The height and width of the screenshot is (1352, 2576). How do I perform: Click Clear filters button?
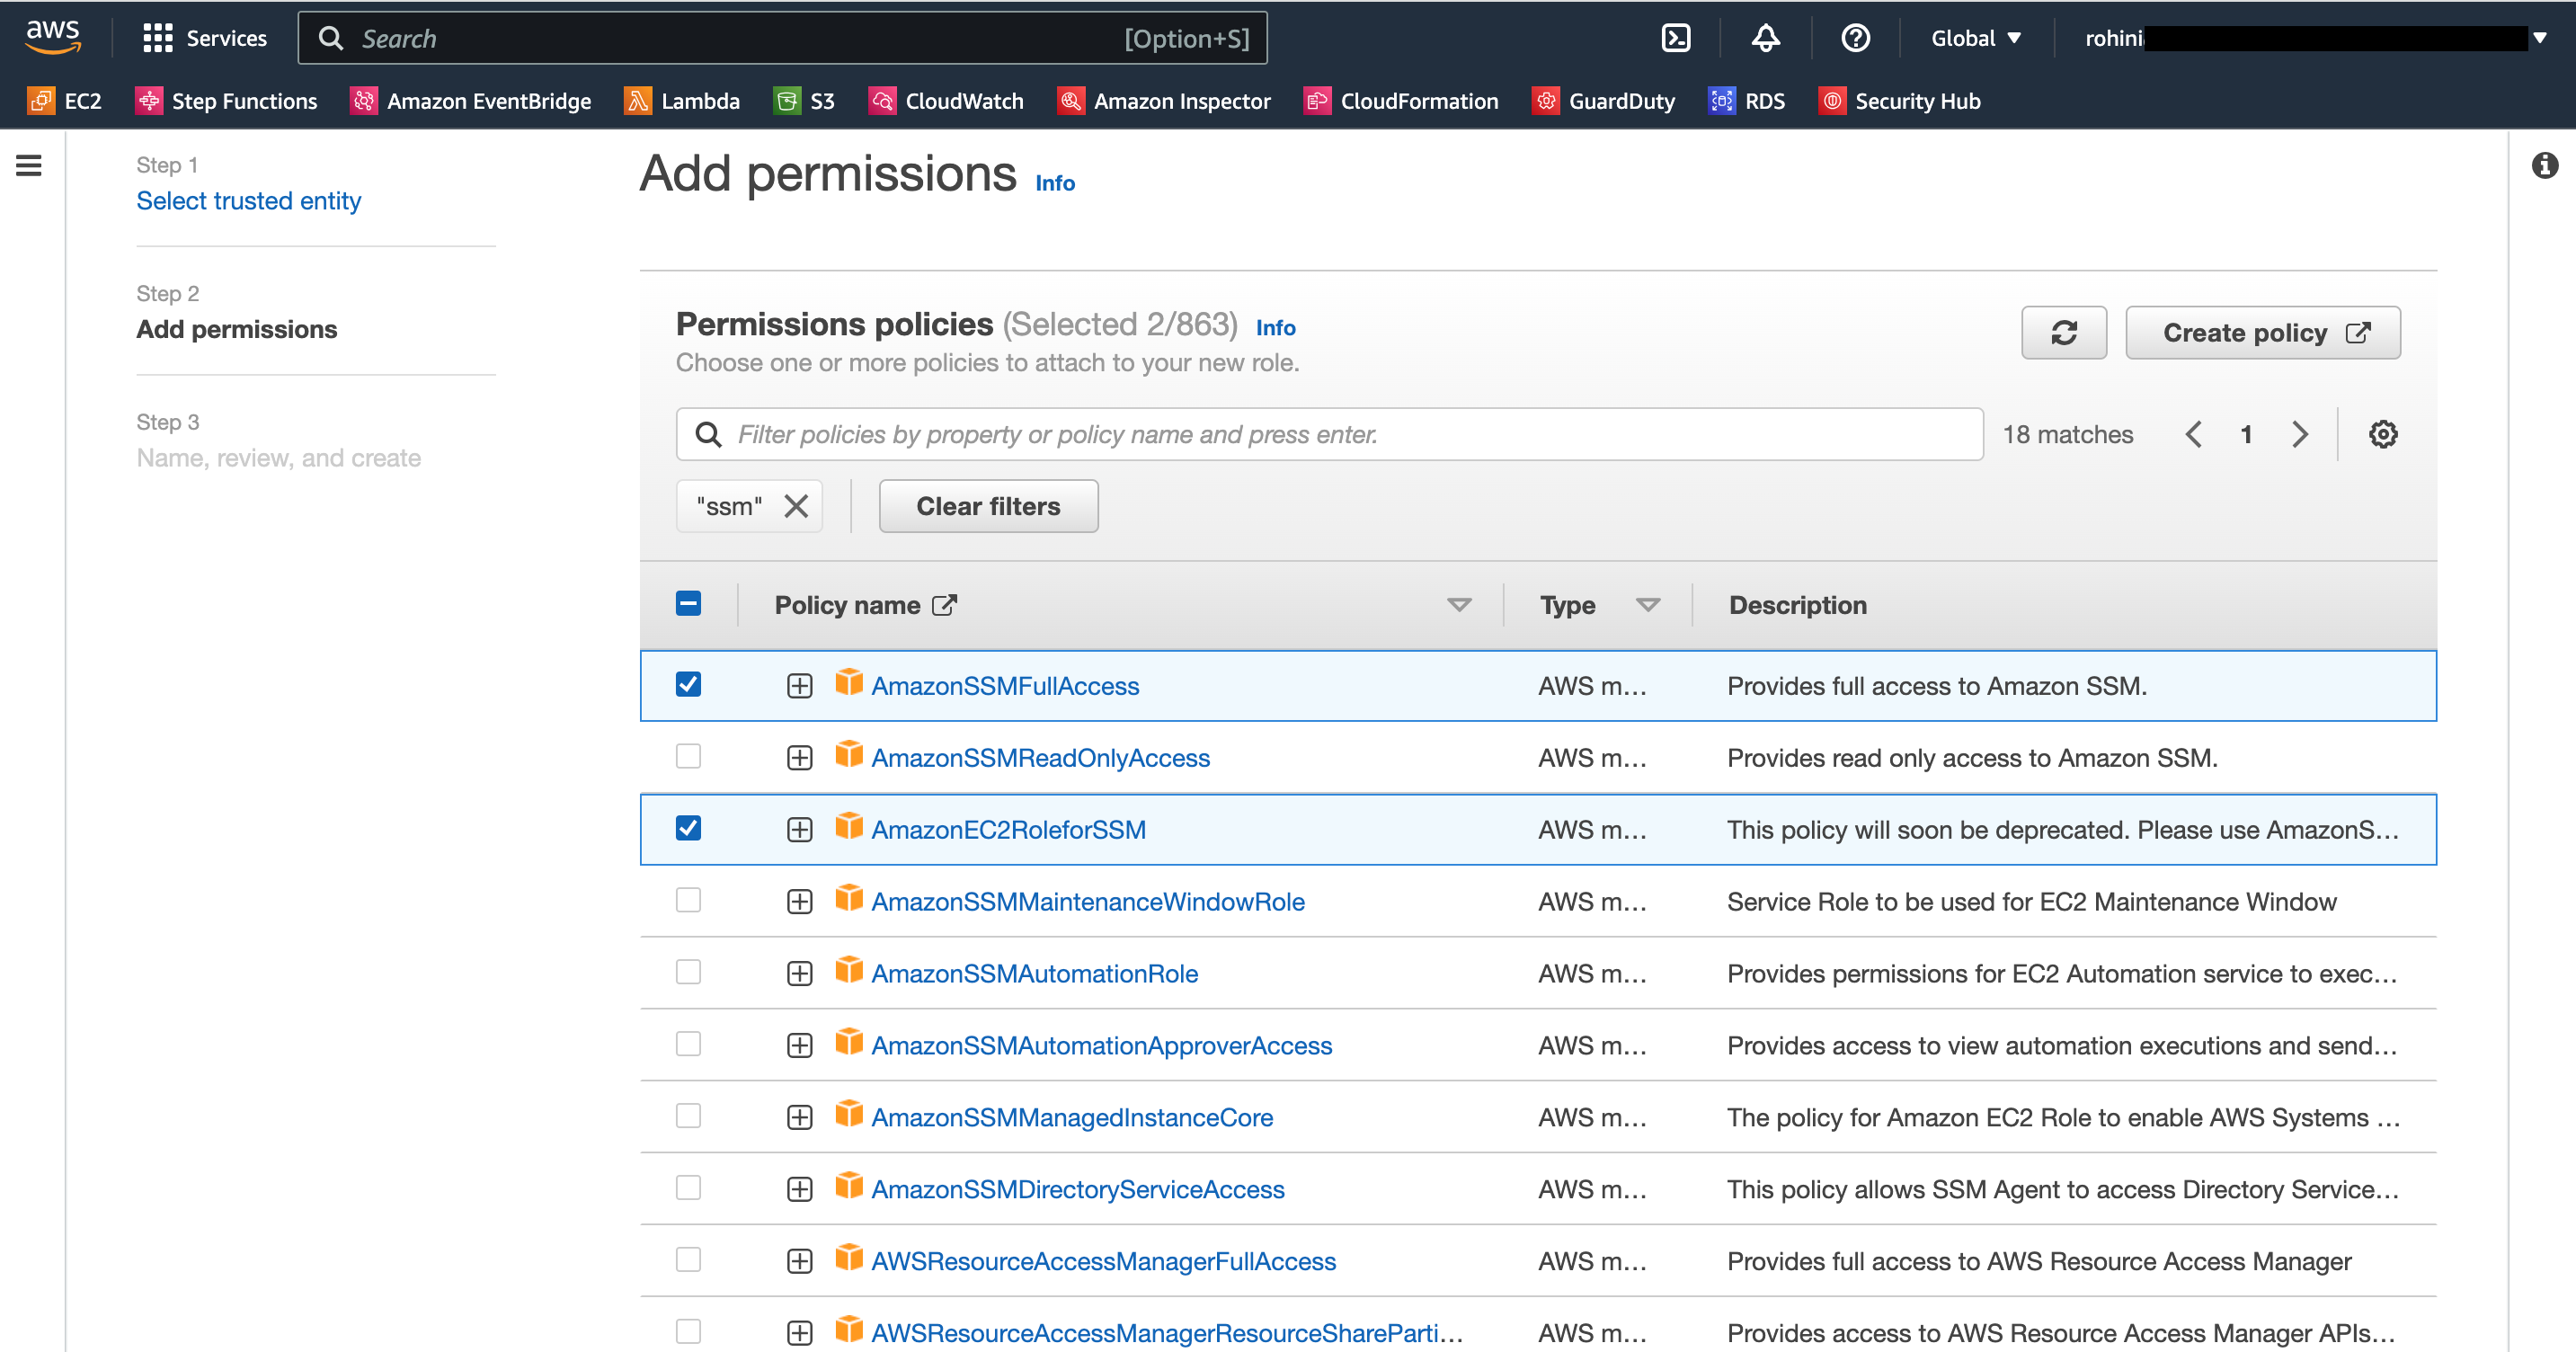(988, 506)
